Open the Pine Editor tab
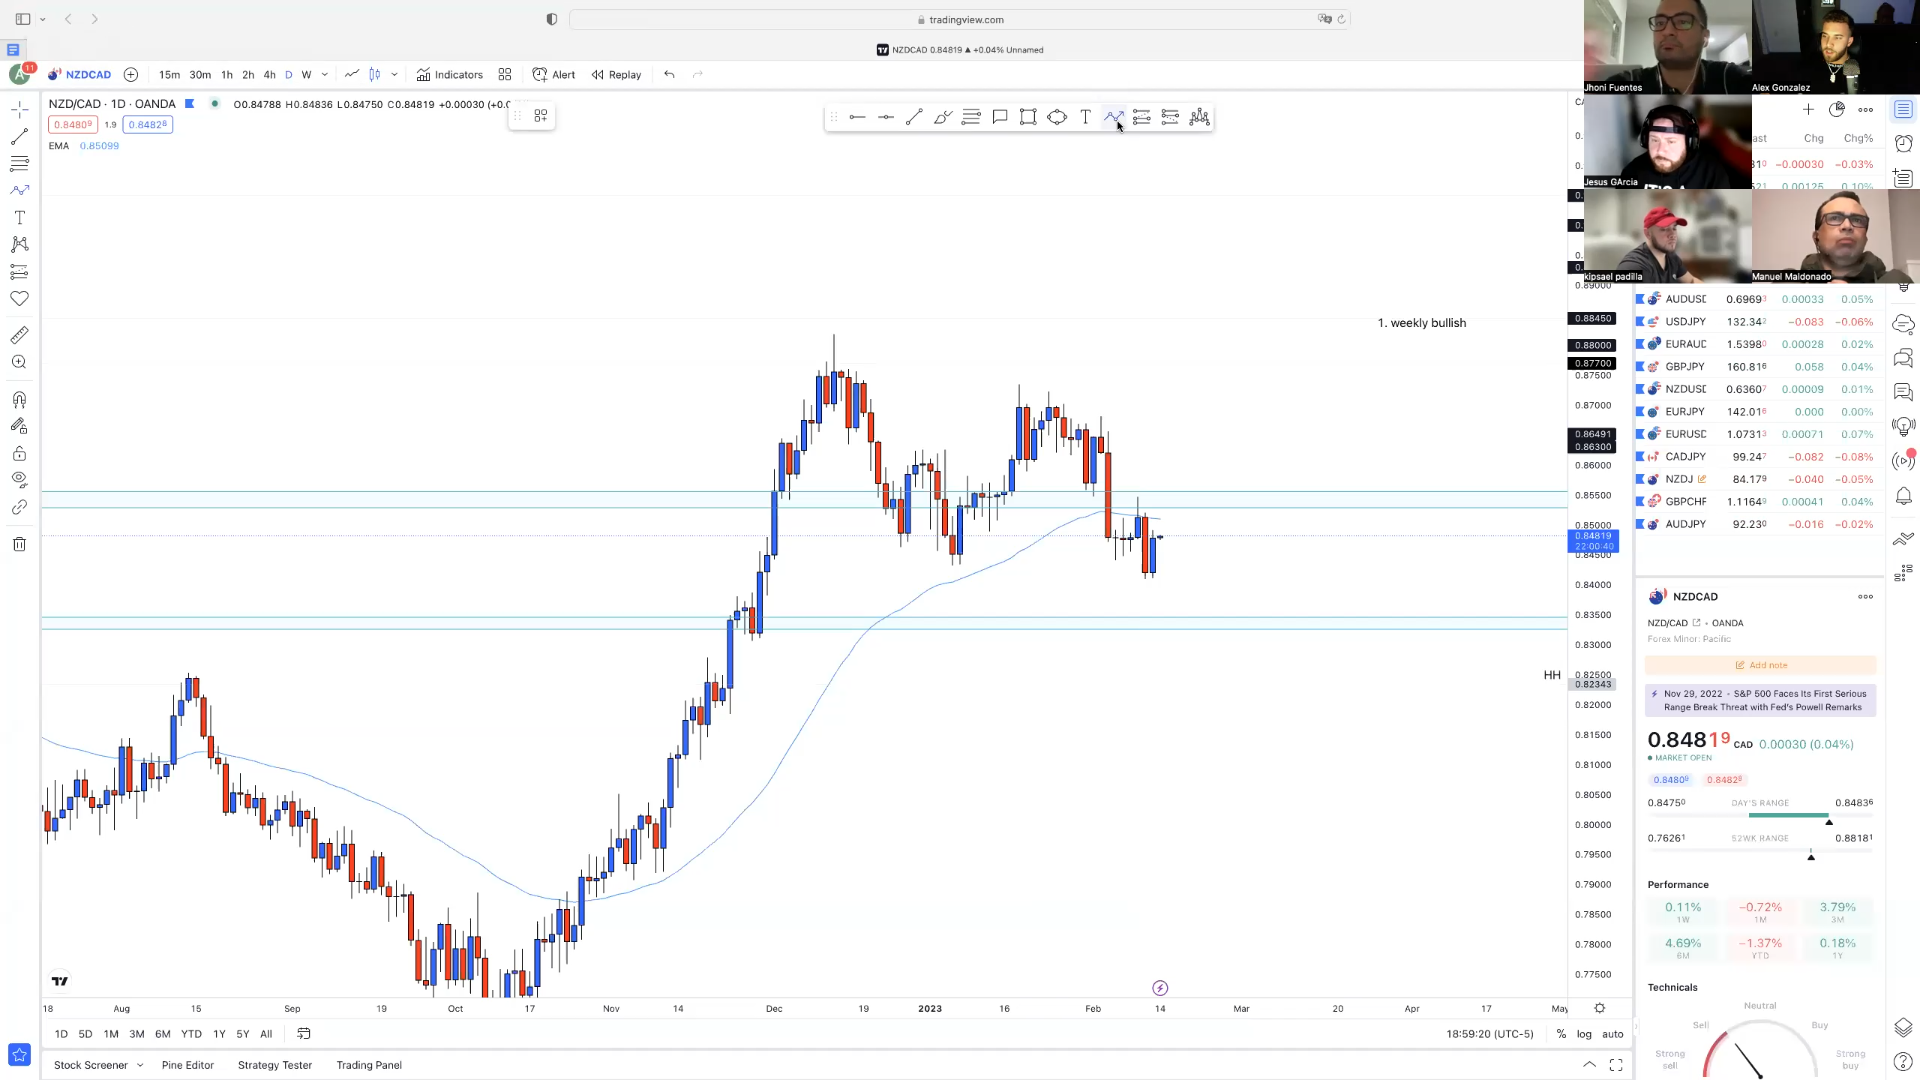1920x1080 pixels. click(x=188, y=1065)
